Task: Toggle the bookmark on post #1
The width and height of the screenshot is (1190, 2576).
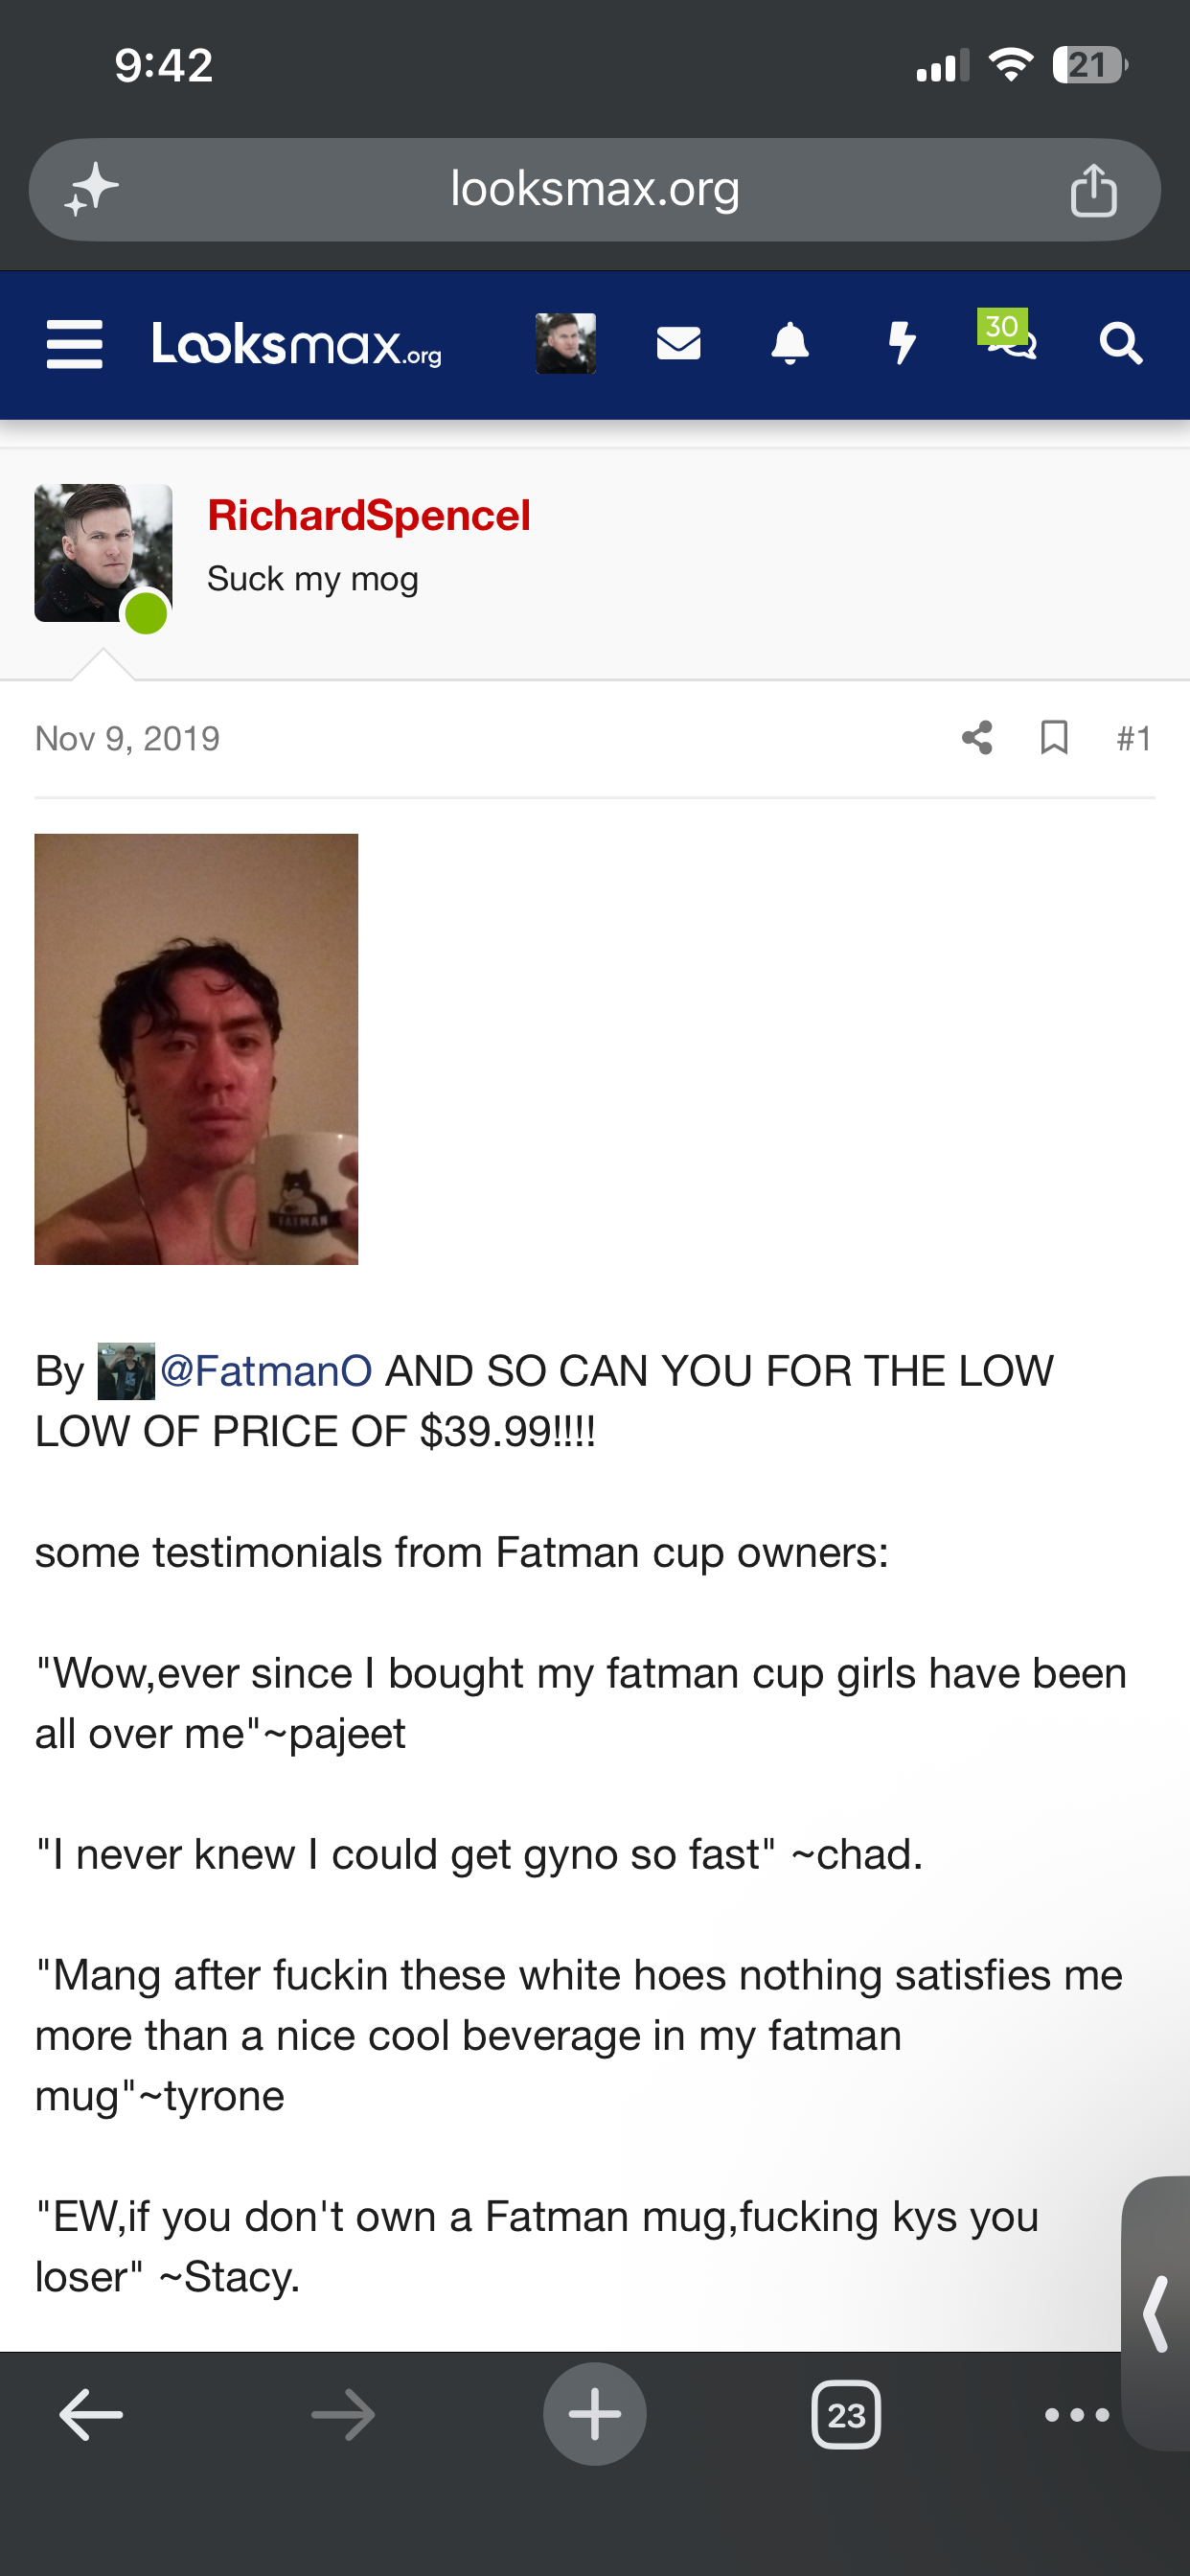Action: click(1054, 738)
